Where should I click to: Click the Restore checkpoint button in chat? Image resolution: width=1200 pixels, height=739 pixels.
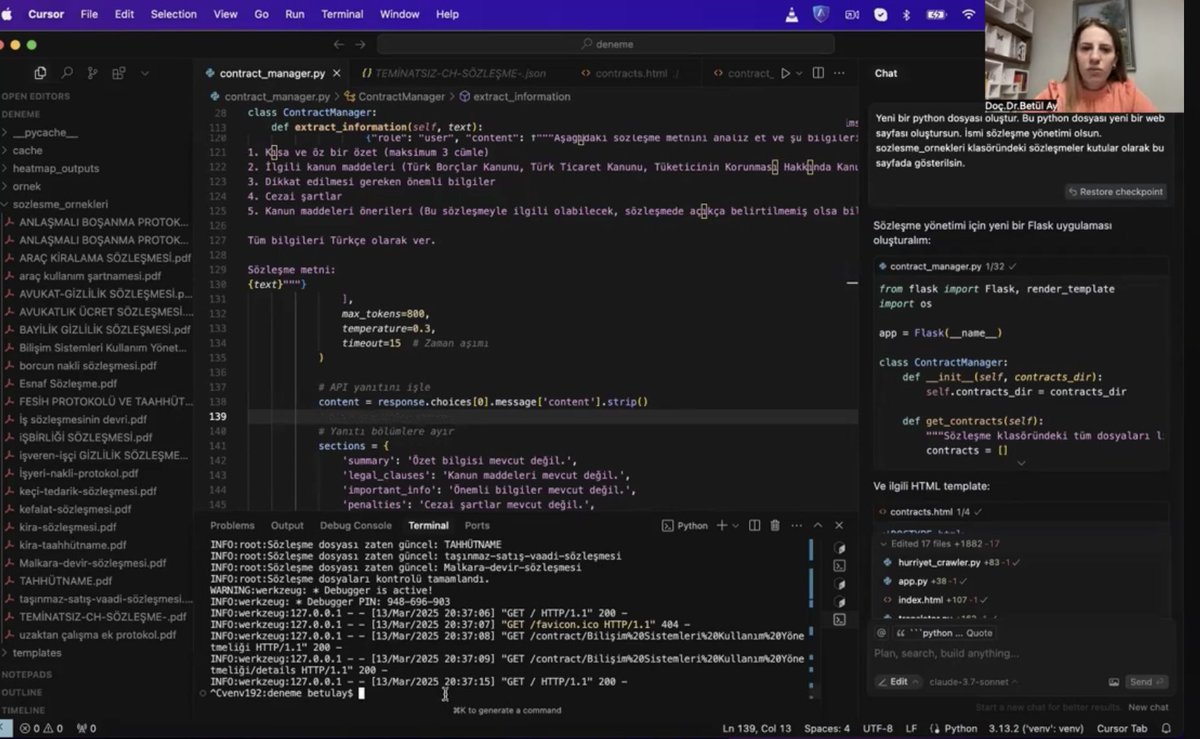tap(1116, 192)
